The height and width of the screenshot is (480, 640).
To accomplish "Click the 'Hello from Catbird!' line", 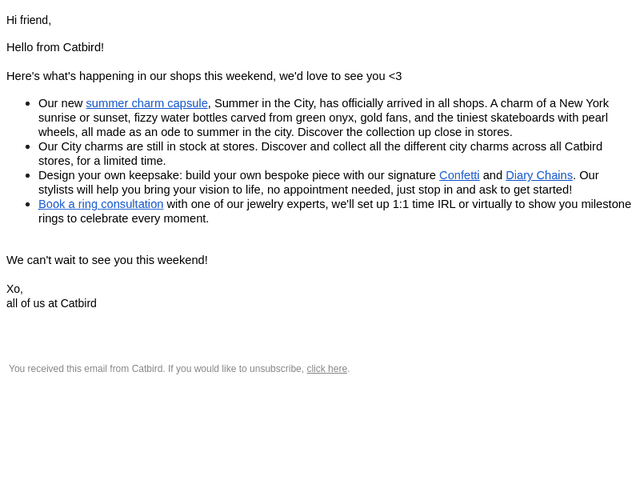I will coord(55,47).
